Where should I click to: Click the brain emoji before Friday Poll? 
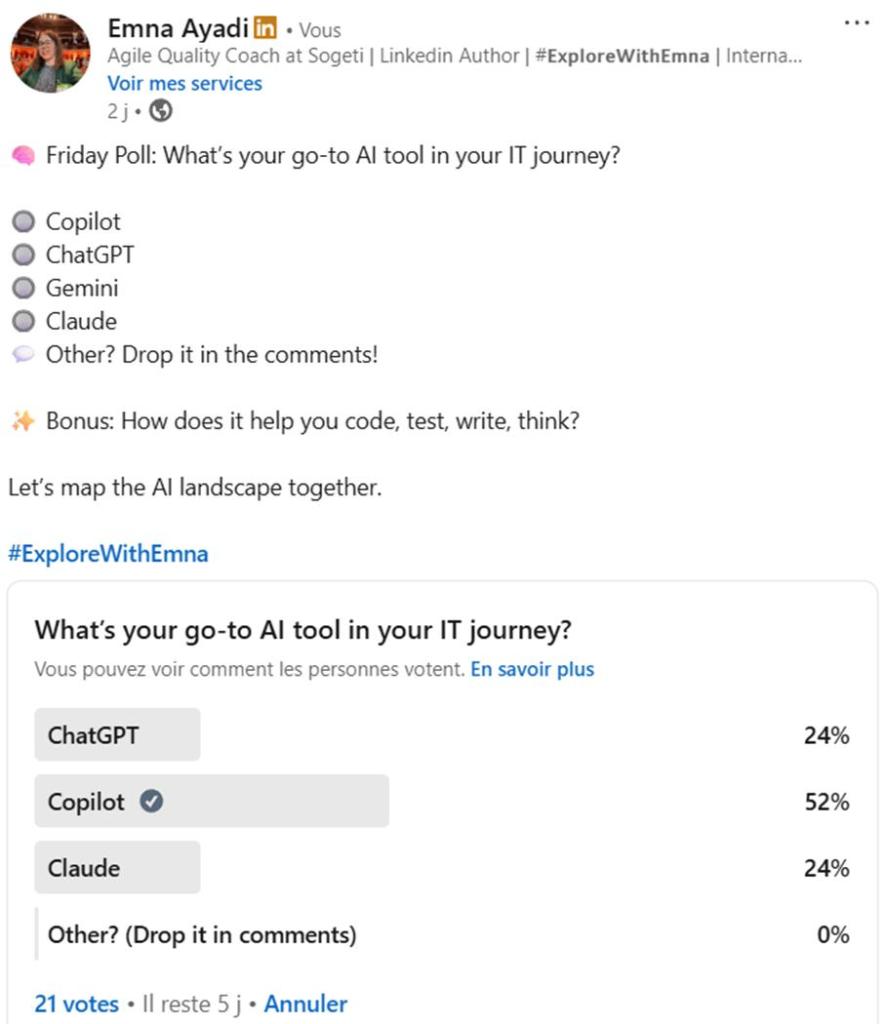(22, 157)
